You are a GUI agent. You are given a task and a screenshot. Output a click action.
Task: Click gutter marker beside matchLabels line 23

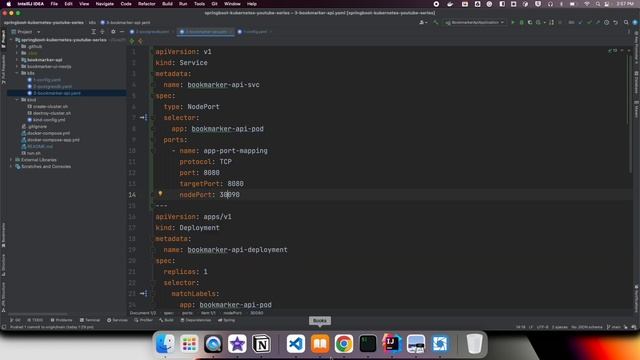click(143, 293)
